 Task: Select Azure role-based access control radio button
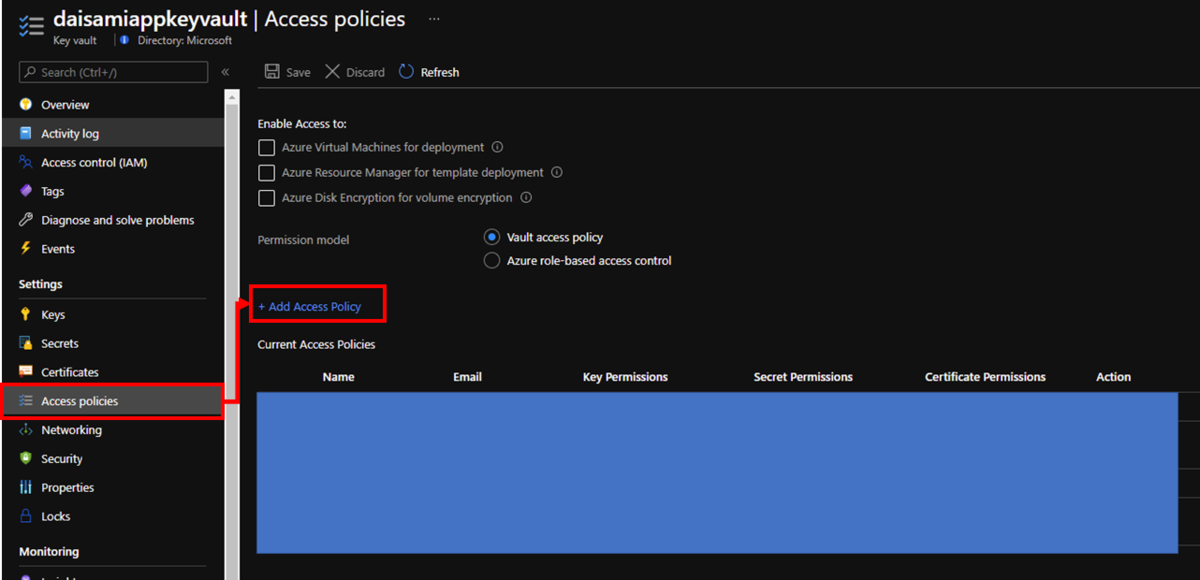tap(491, 260)
